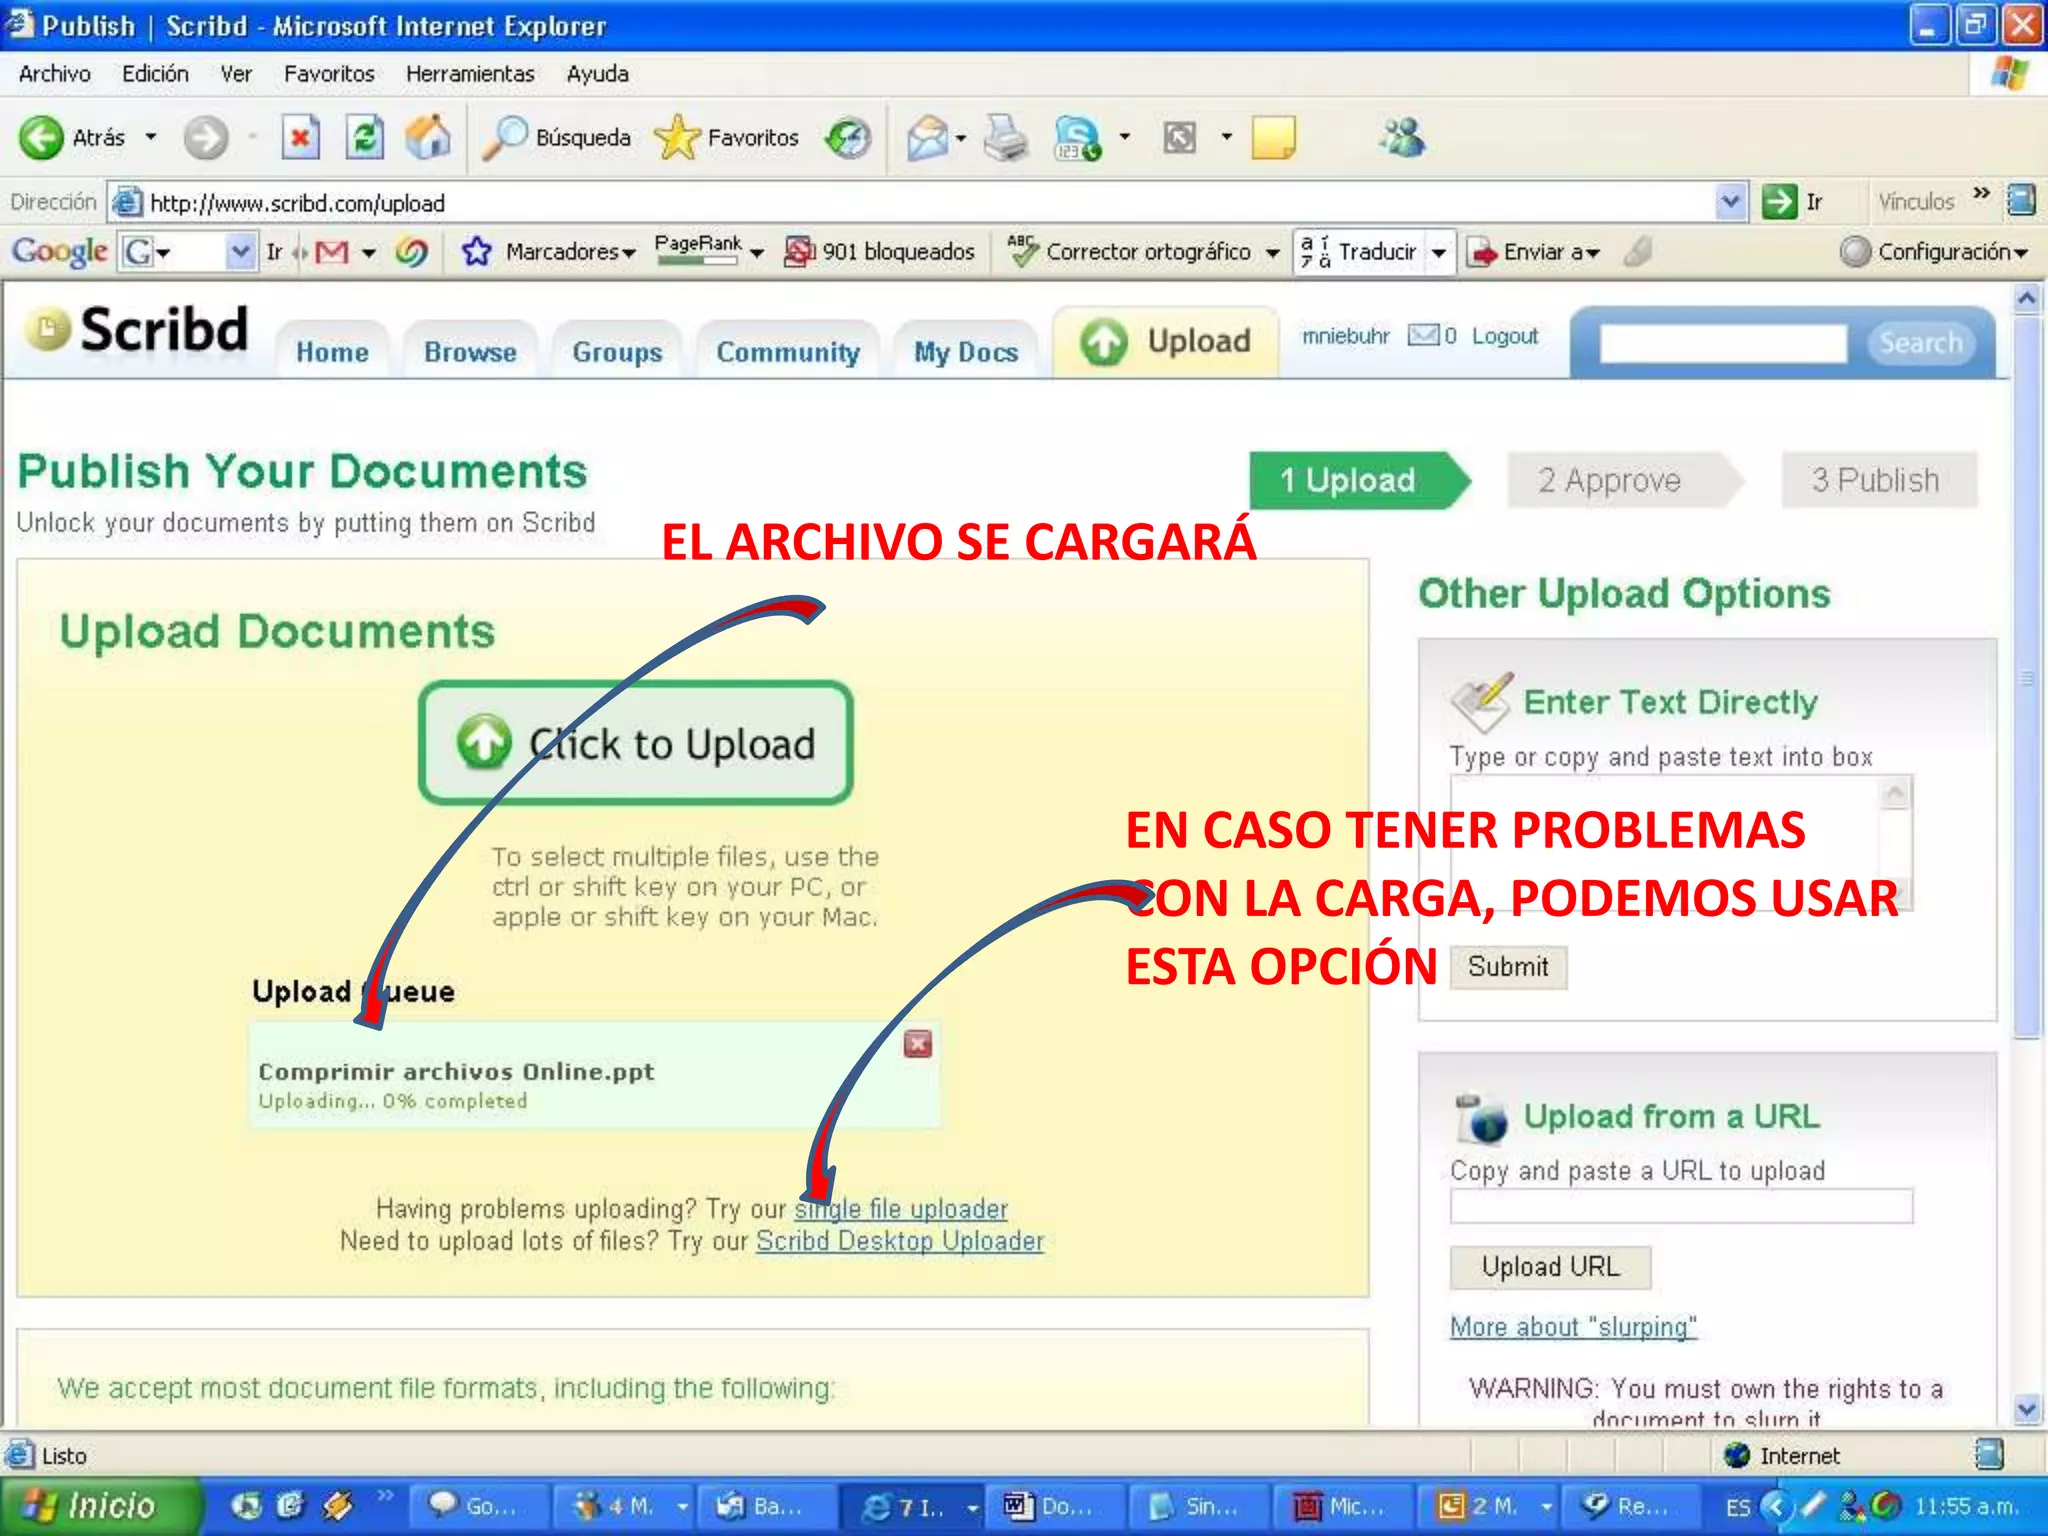The height and width of the screenshot is (1536, 2048).
Task: Switch to the My Docs tab
Action: tap(965, 352)
